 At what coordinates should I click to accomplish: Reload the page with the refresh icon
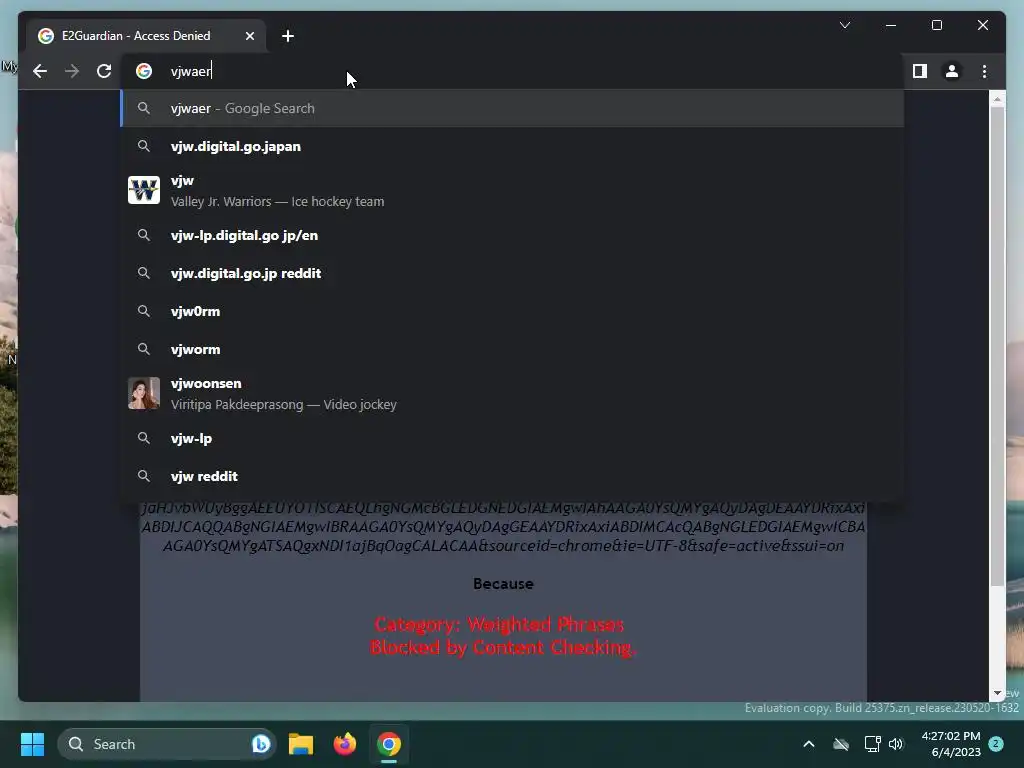click(x=104, y=71)
